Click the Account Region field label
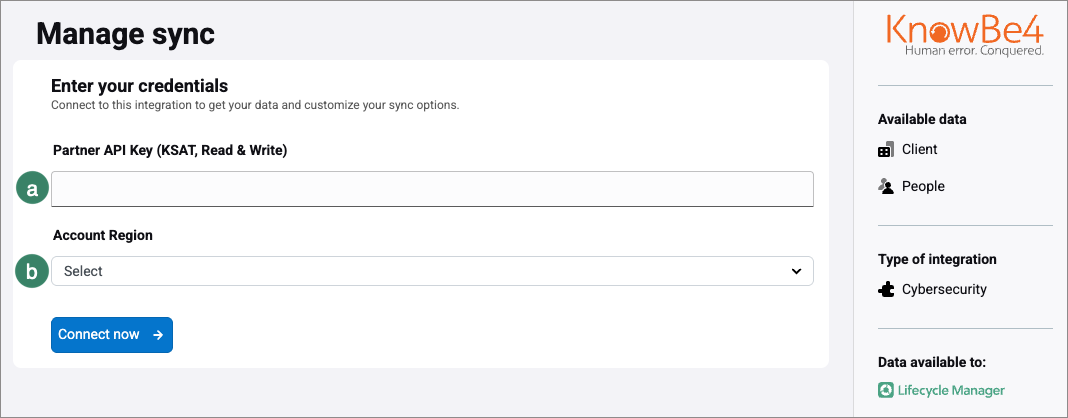Image resolution: width=1068 pixels, height=418 pixels. tap(103, 235)
